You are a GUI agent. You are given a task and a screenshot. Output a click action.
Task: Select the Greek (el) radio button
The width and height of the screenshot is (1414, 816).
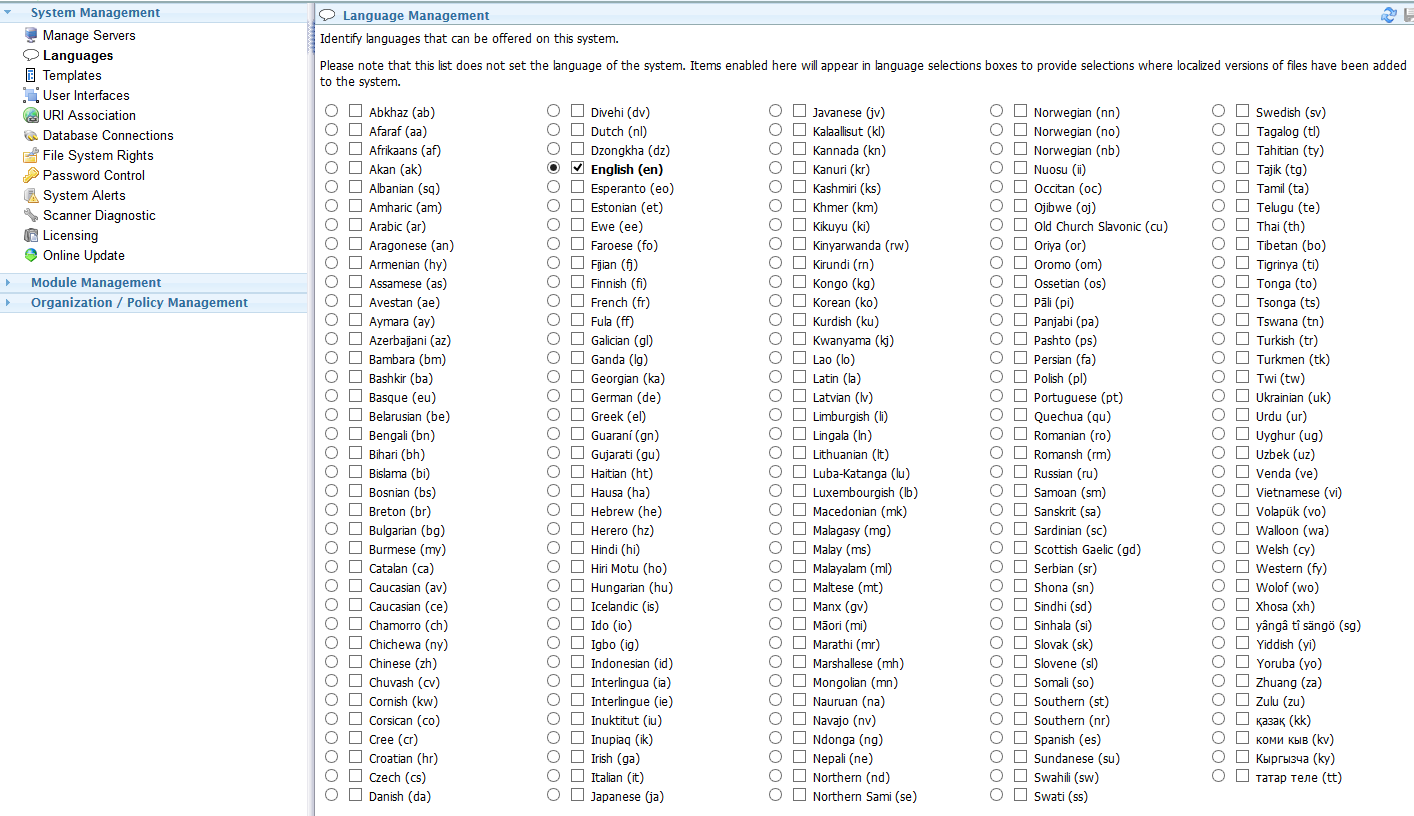tap(553, 415)
